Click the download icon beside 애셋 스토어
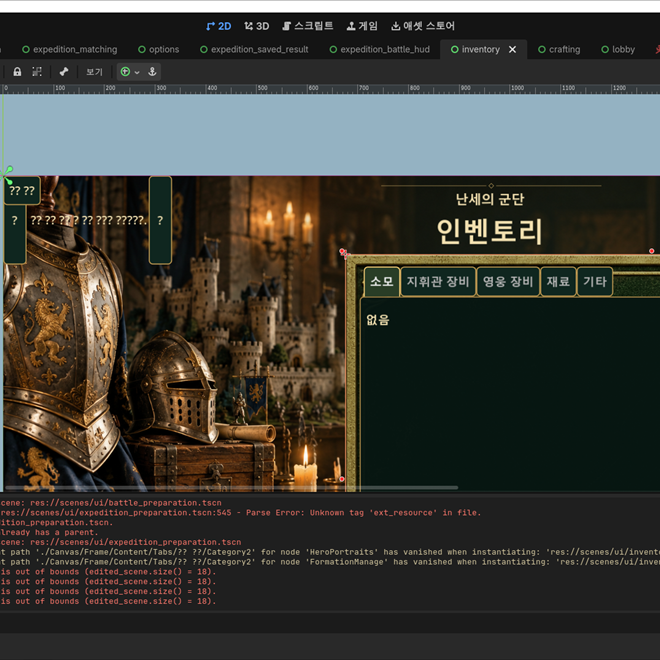 click(396, 26)
